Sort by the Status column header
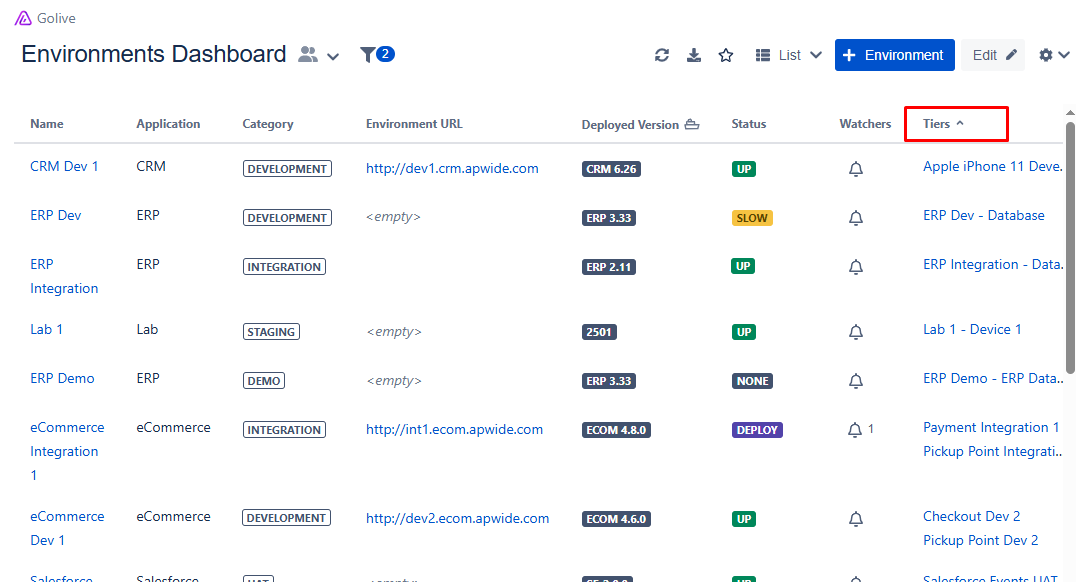 click(748, 124)
